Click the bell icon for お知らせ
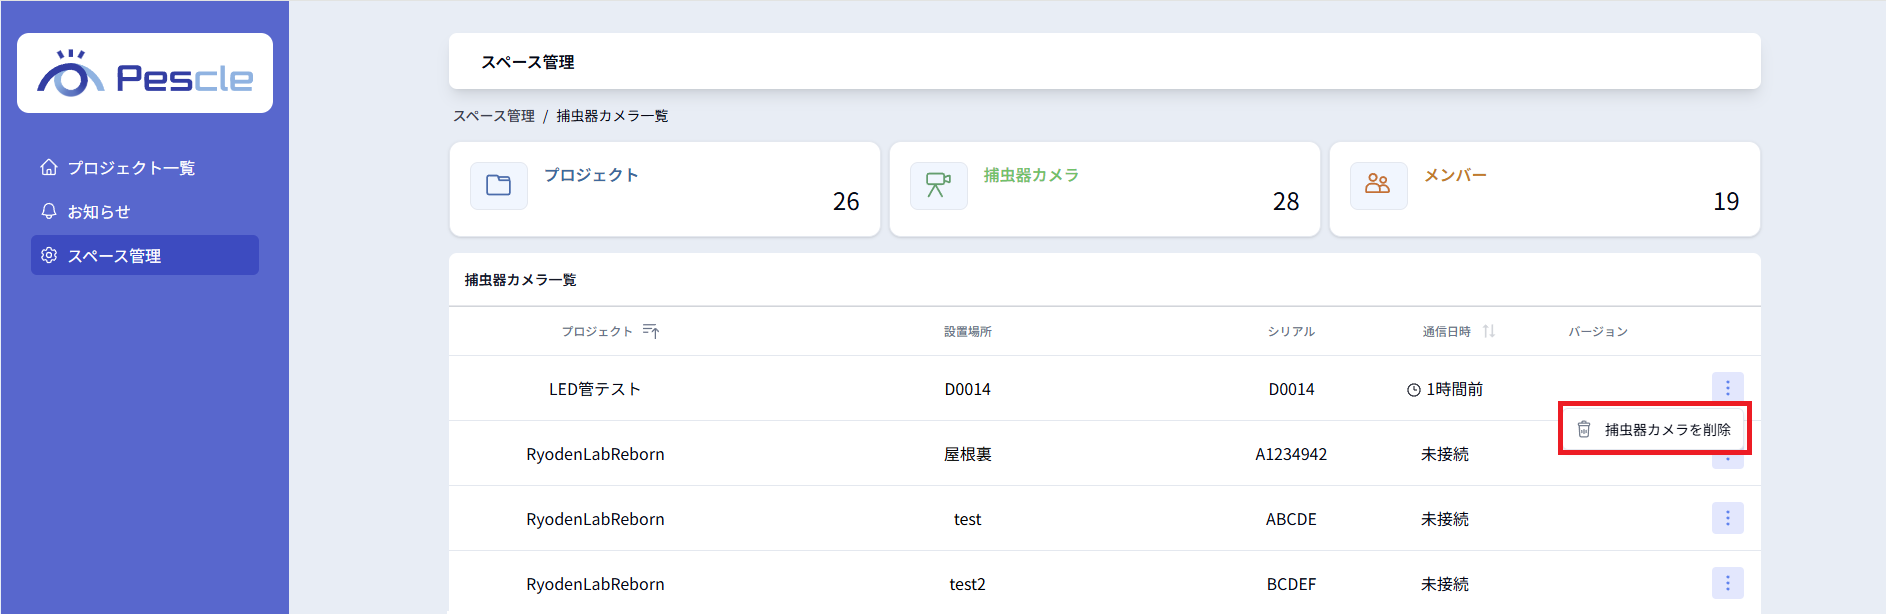This screenshot has width=1886, height=614. tap(49, 211)
